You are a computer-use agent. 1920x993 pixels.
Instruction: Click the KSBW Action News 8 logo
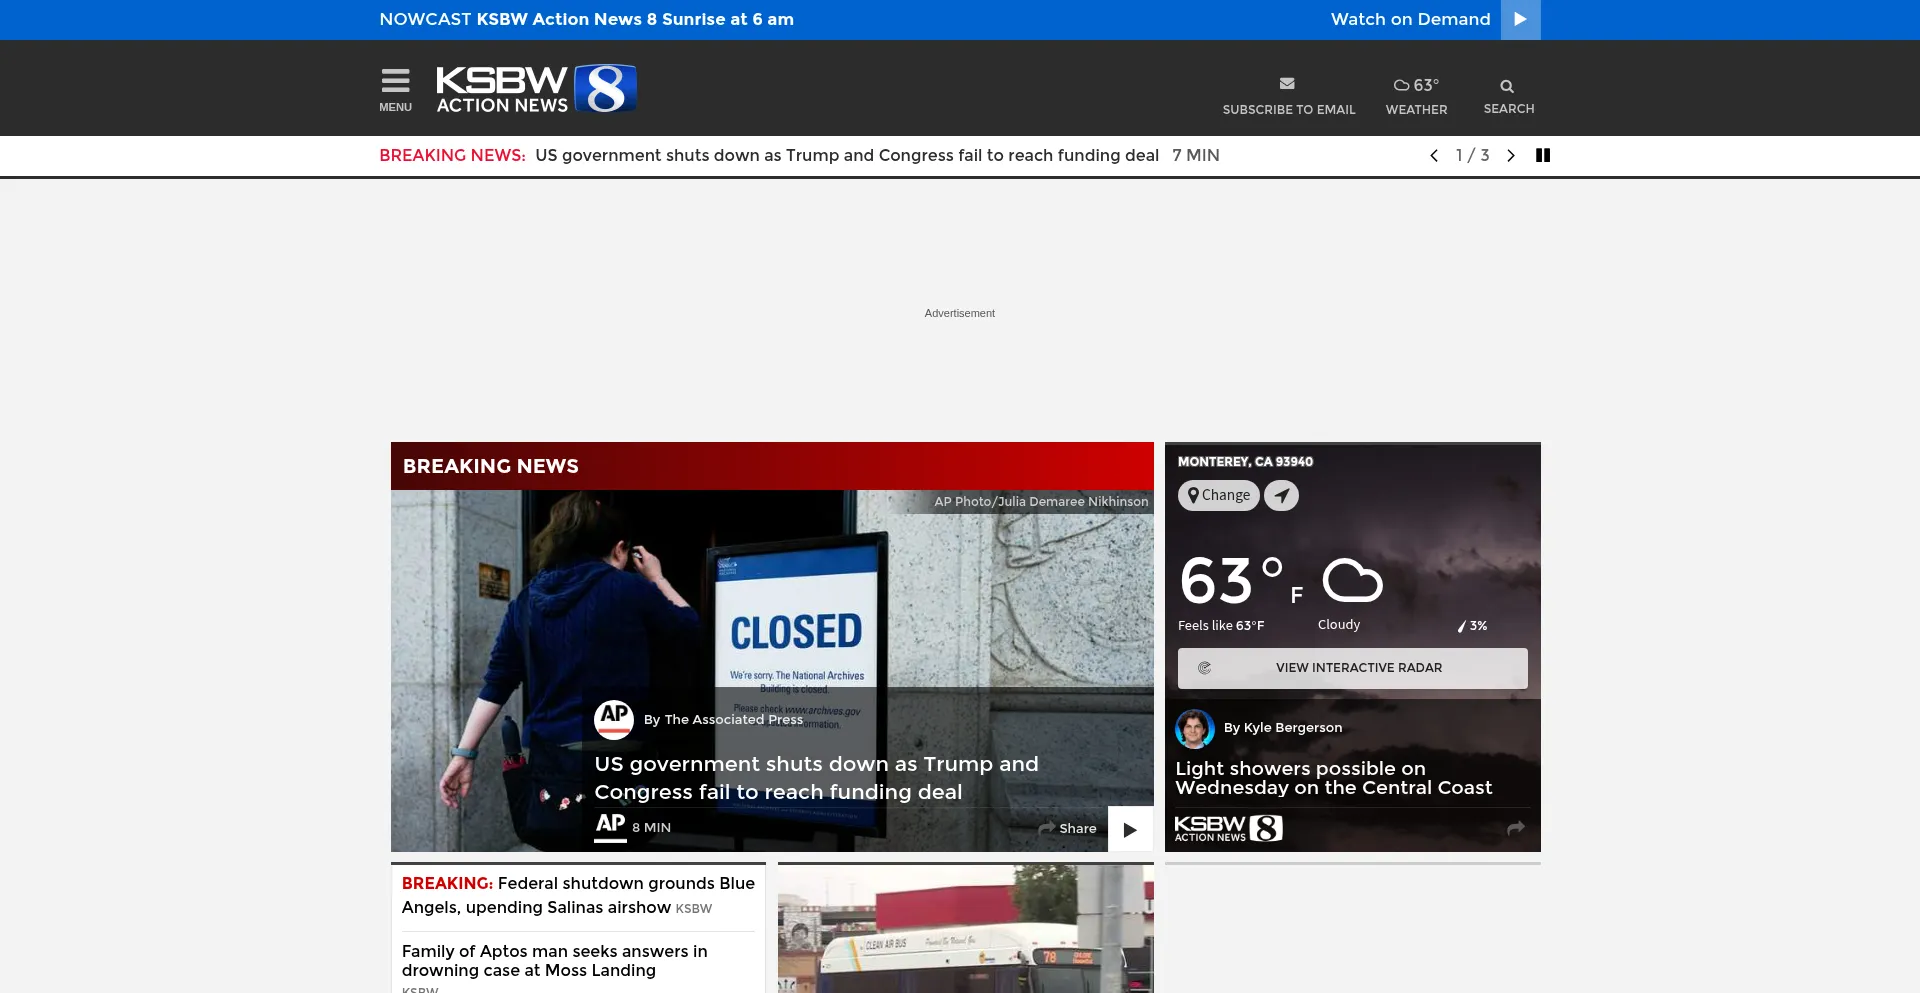[x=535, y=88]
